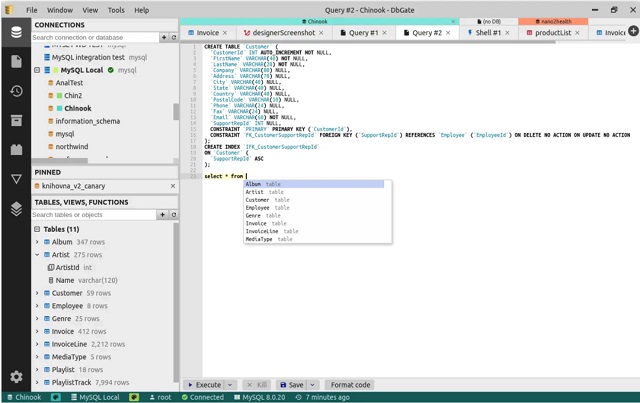Screen dimensions: 640x403
Task: Click the Kill button
Action: click(258, 385)
